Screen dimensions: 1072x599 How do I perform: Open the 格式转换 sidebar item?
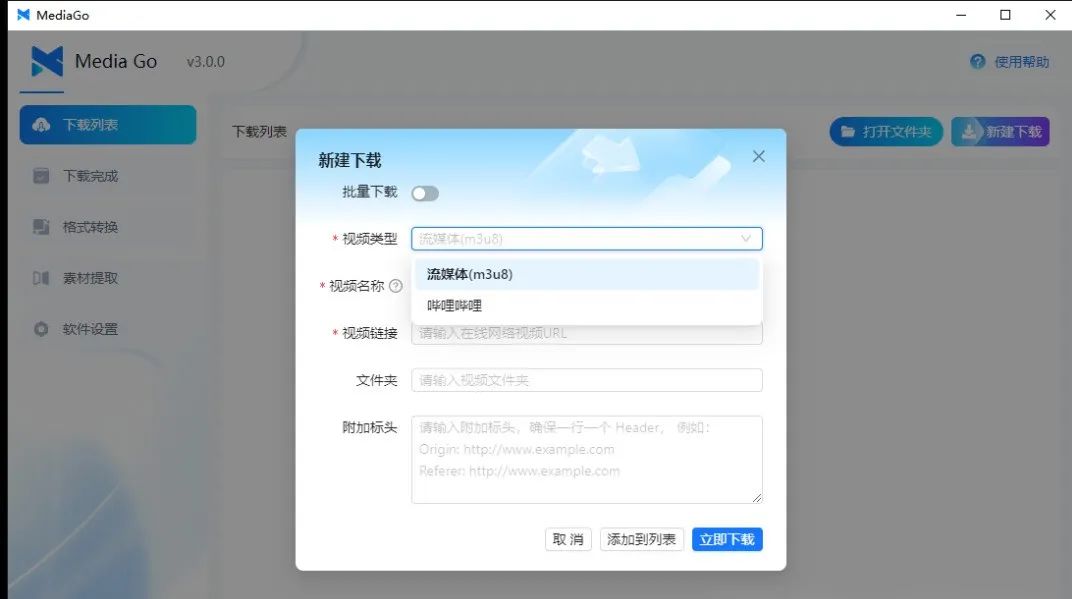[108, 227]
